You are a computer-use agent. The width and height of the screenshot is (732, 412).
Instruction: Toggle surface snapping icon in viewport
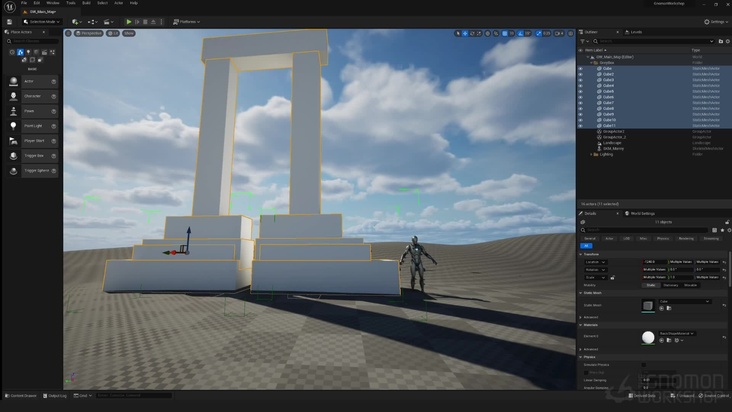[x=496, y=33]
